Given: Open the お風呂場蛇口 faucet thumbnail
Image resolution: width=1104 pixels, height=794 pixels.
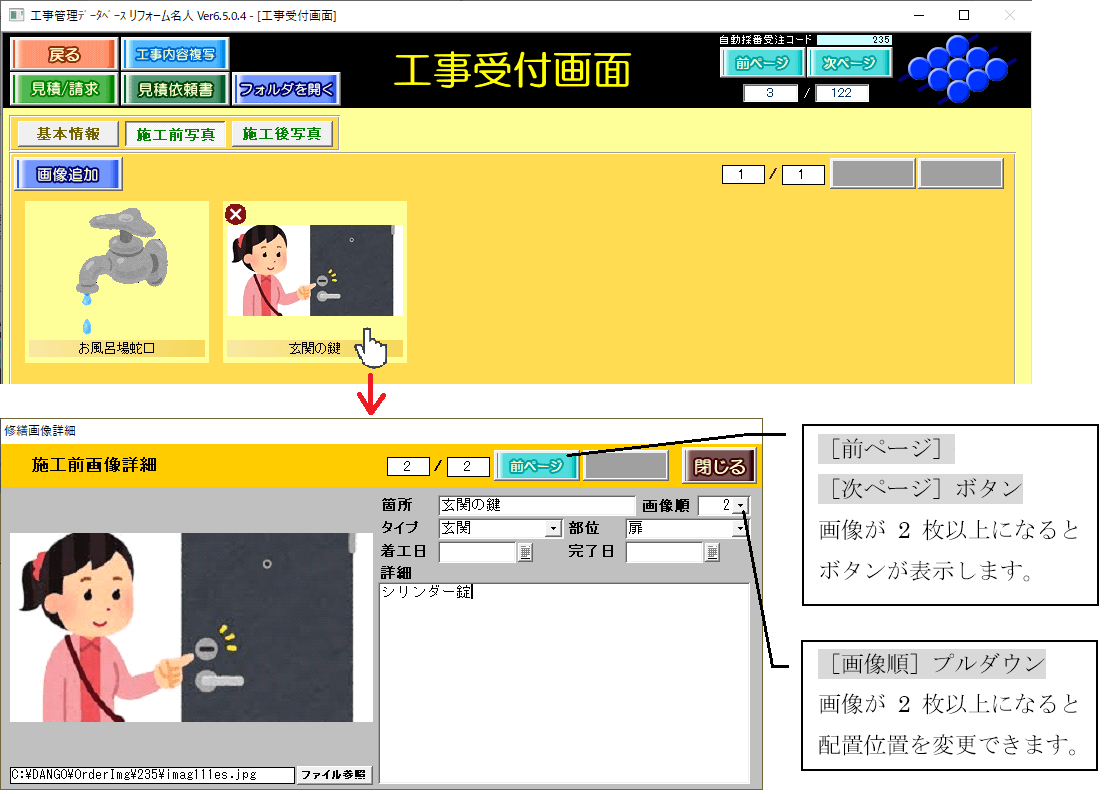Looking at the screenshot, I should 116,270.
